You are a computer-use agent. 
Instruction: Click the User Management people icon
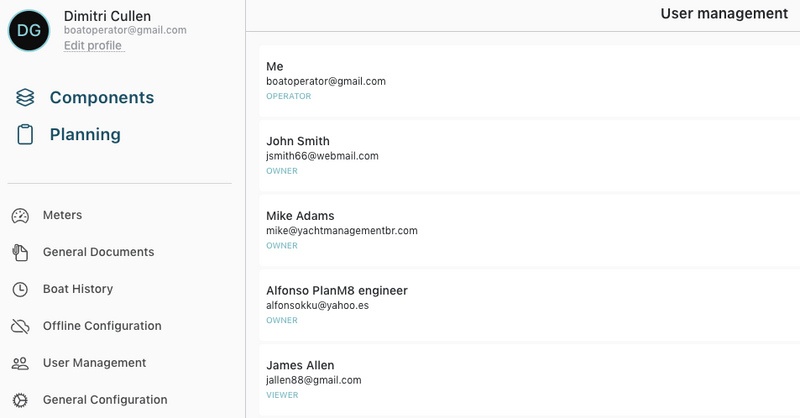coord(20,364)
